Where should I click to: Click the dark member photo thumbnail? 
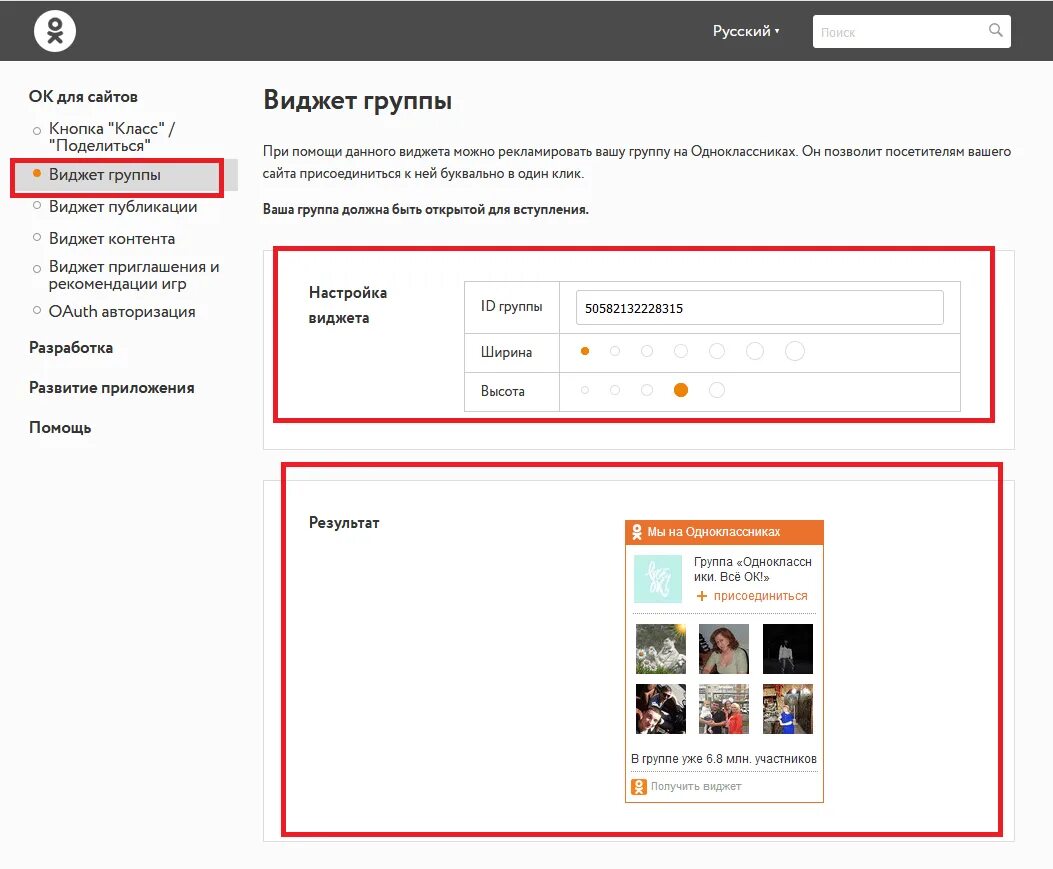788,649
